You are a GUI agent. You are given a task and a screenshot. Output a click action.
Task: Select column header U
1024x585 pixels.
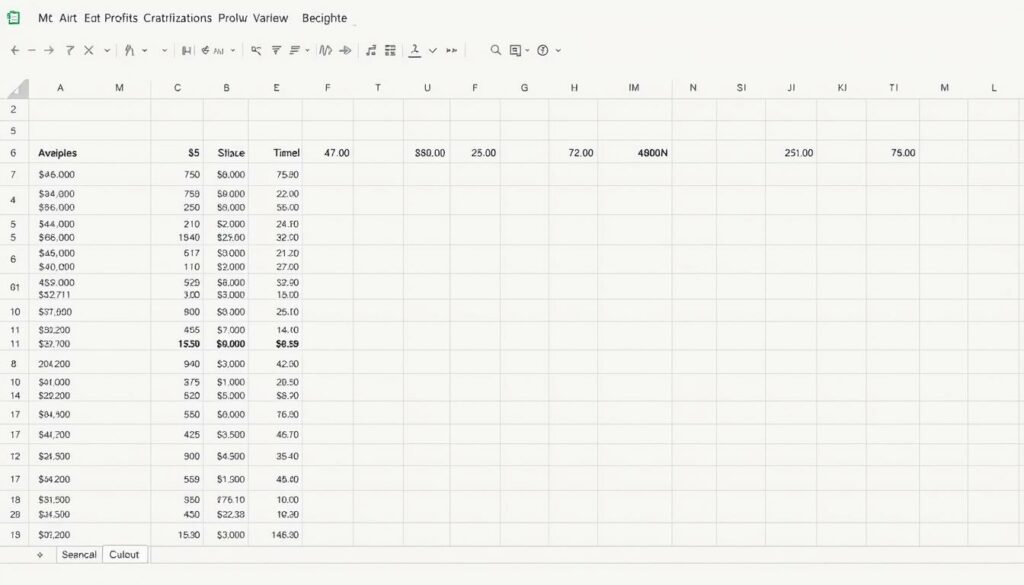427,87
